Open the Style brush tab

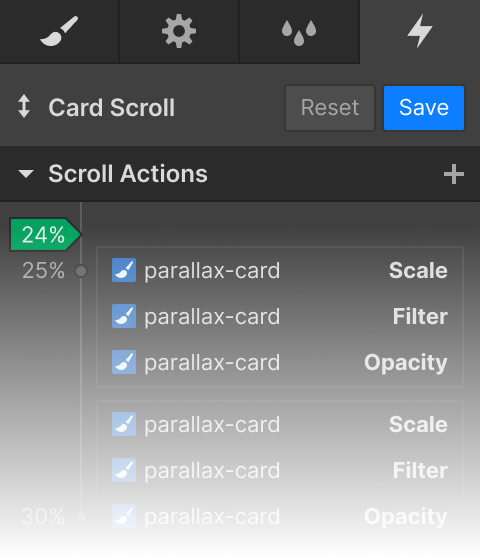point(59,31)
